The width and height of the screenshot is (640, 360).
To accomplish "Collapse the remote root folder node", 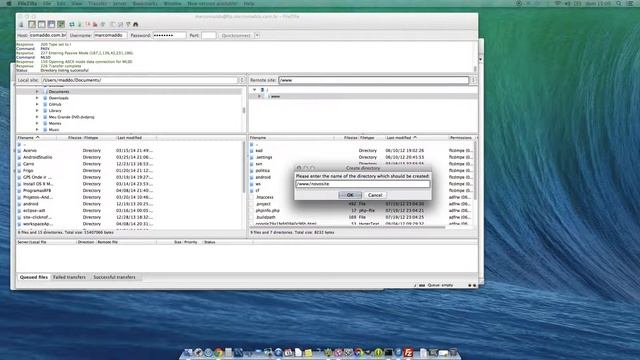I will (x=254, y=90).
